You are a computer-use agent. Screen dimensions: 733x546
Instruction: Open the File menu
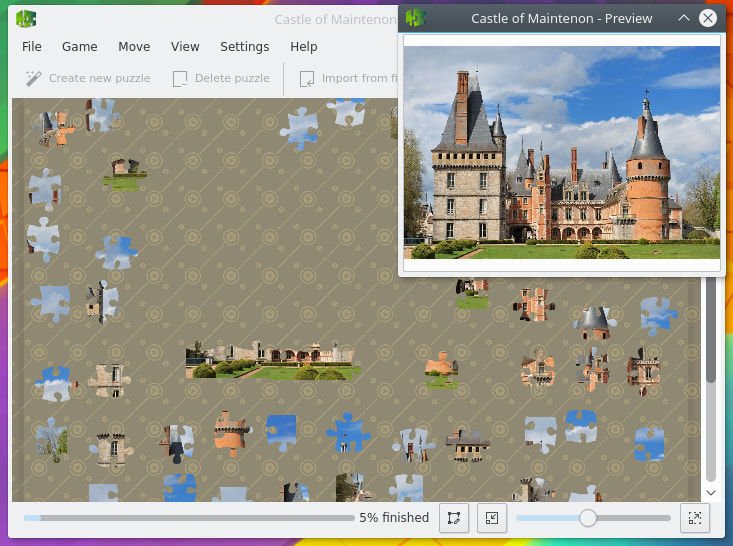pos(32,47)
